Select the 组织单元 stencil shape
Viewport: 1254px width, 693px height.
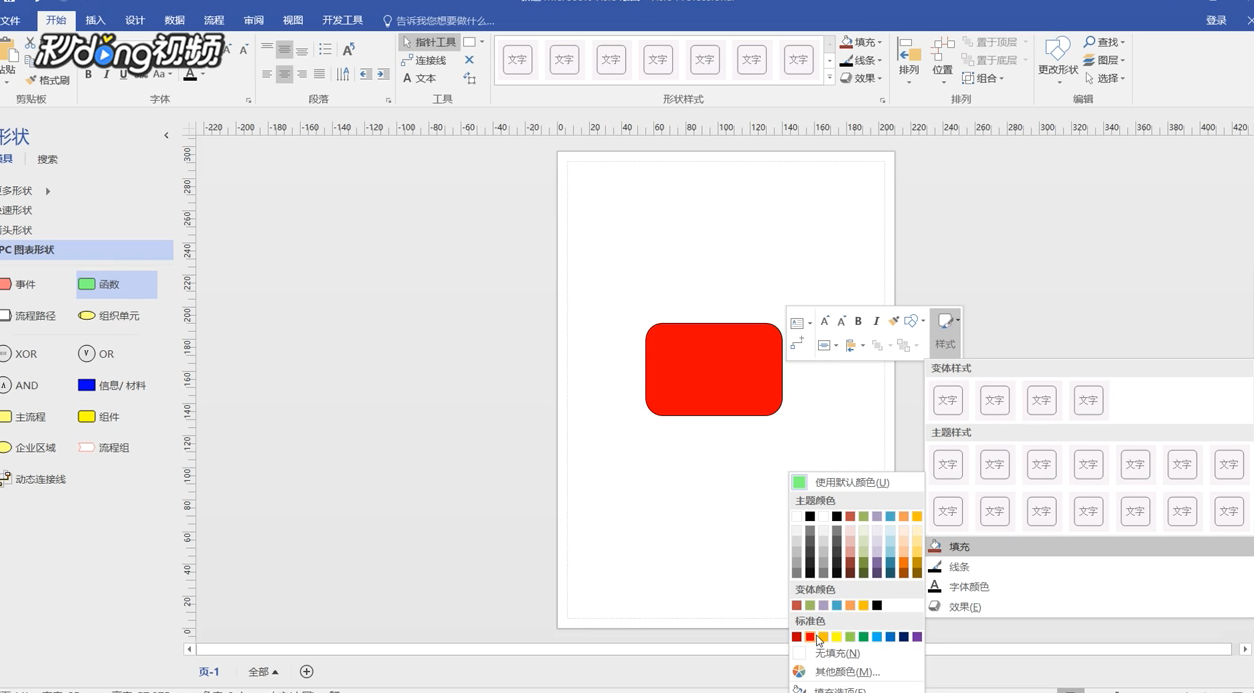(x=109, y=316)
